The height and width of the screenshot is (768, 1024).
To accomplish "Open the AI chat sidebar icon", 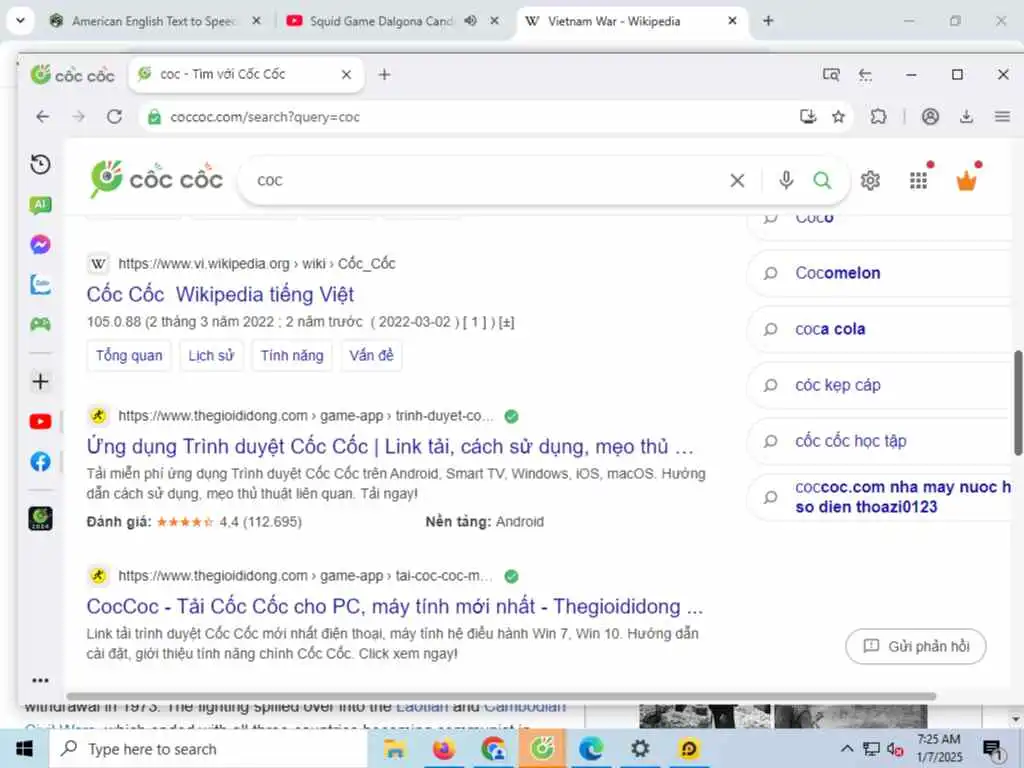I will pos(40,205).
